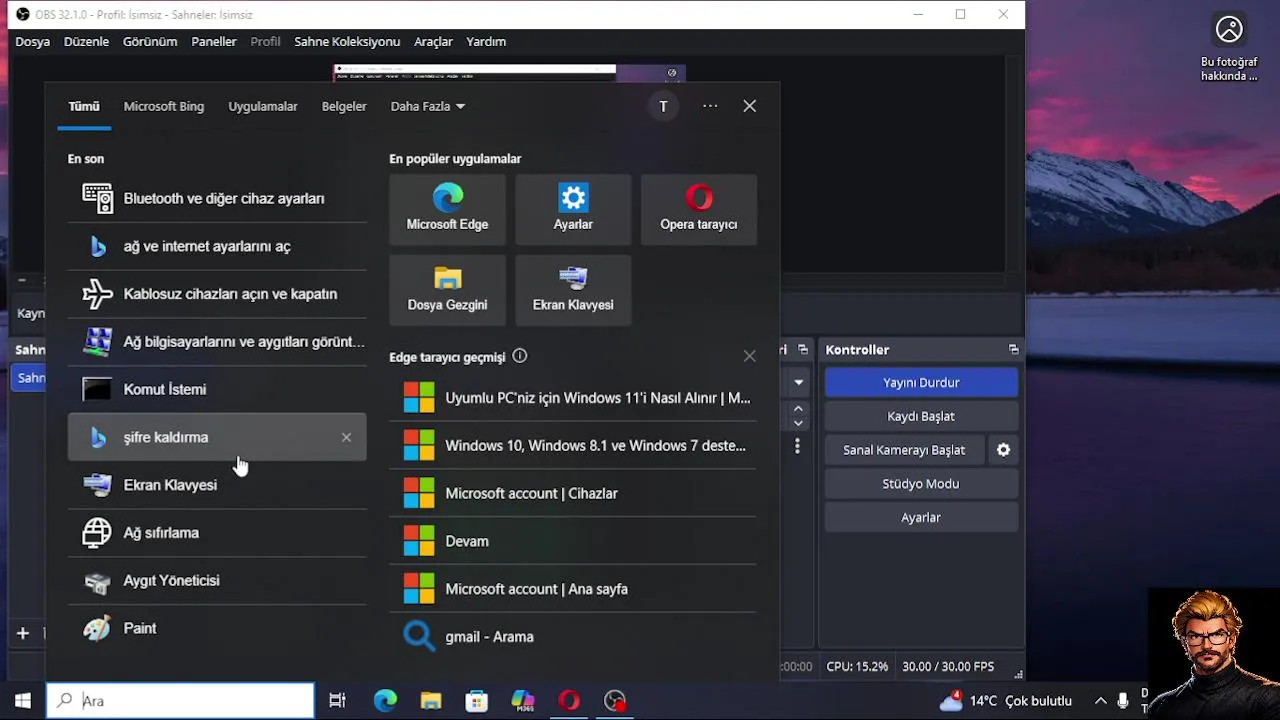Dismiss Edge tarayıcı geçmişi section
This screenshot has width=1280, height=720.
(749, 356)
